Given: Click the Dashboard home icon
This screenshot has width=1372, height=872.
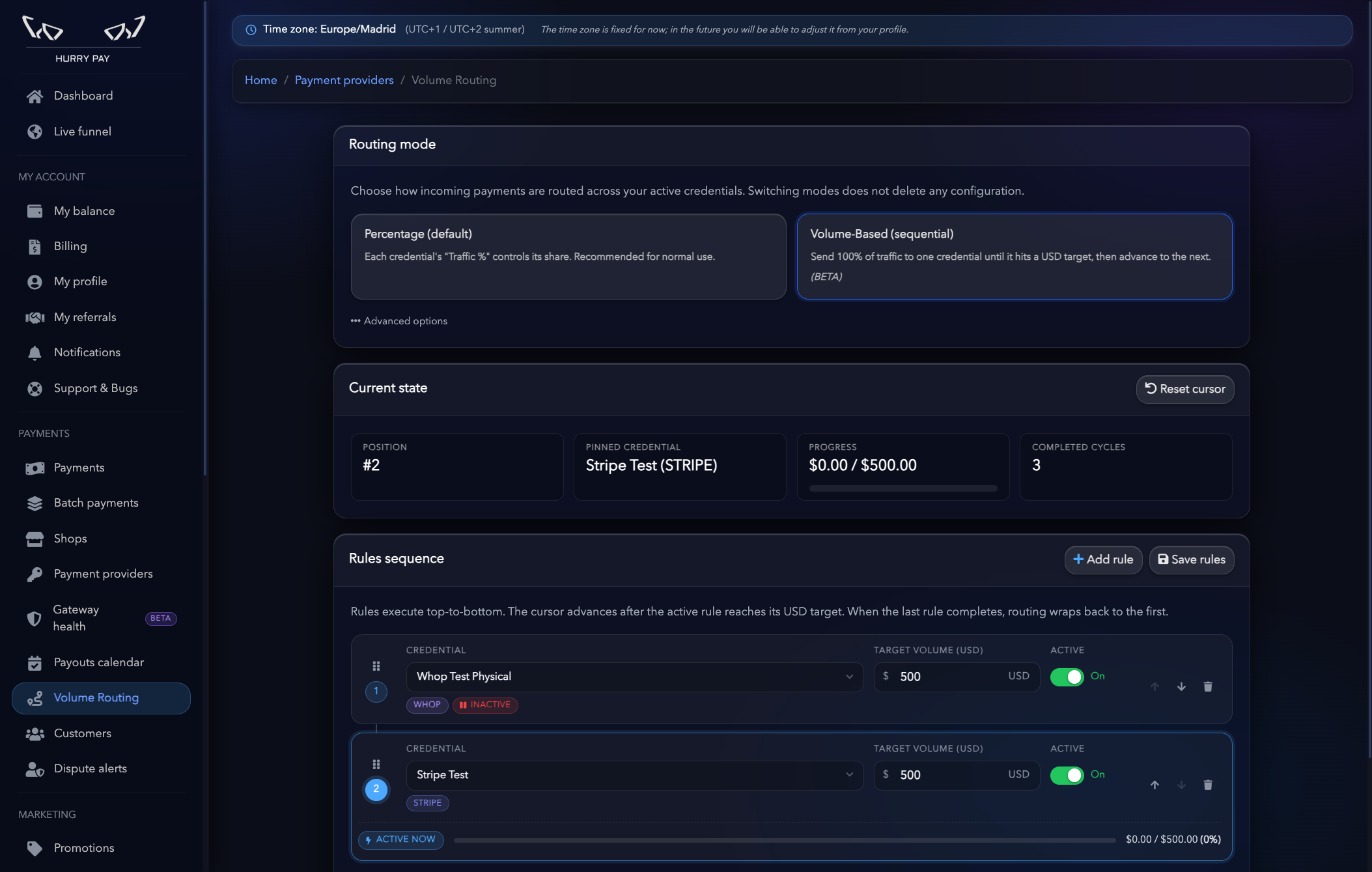Looking at the screenshot, I should (35, 96).
